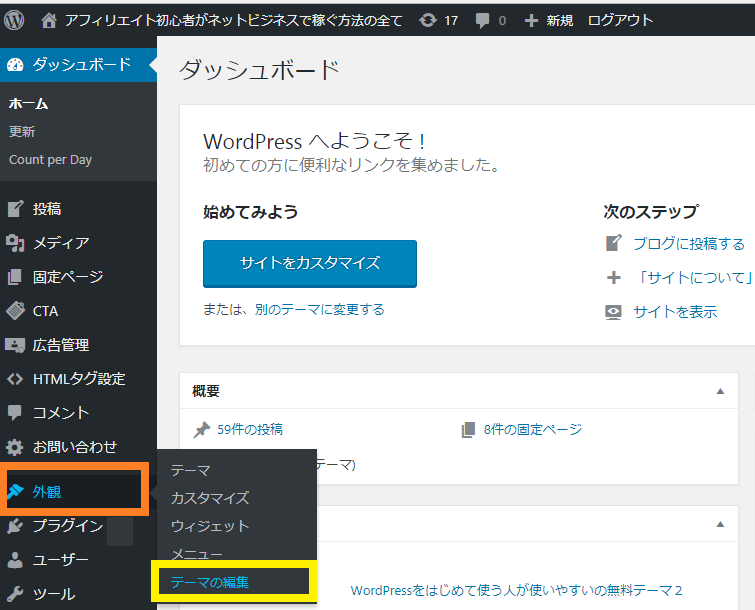The image size is (755, 610).
Task: Click 新規 in admin bar
Action: tap(560, 20)
